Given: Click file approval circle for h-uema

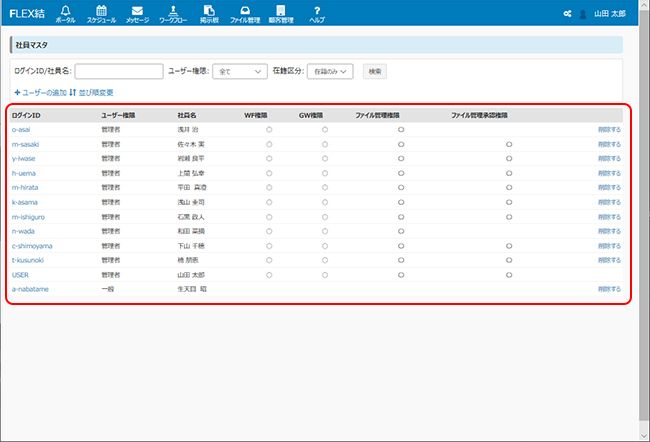Looking at the screenshot, I should (x=509, y=173).
